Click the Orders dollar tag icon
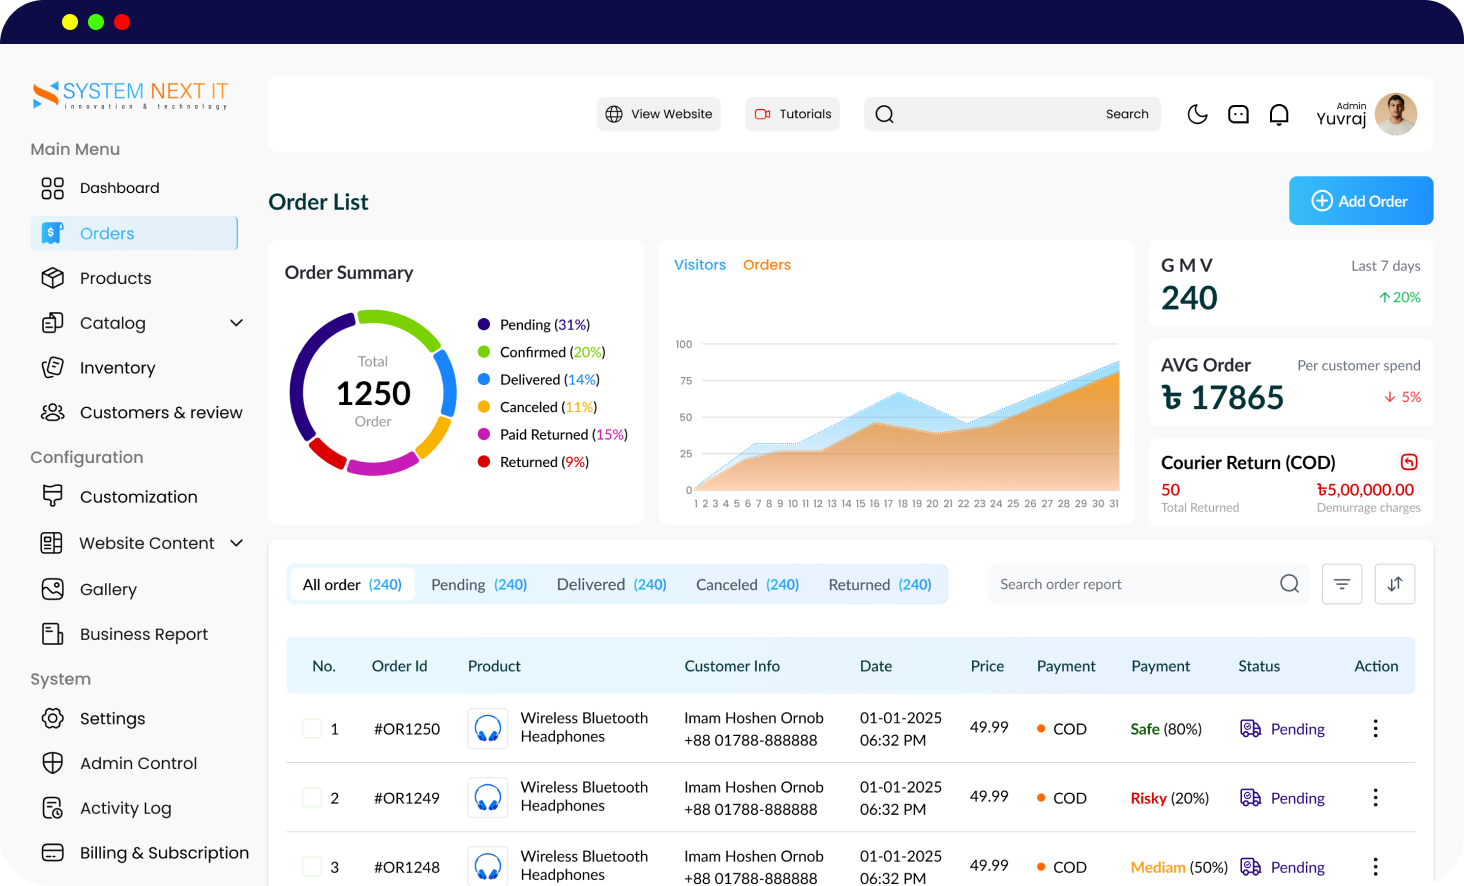The height and width of the screenshot is (886, 1464). tap(52, 233)
